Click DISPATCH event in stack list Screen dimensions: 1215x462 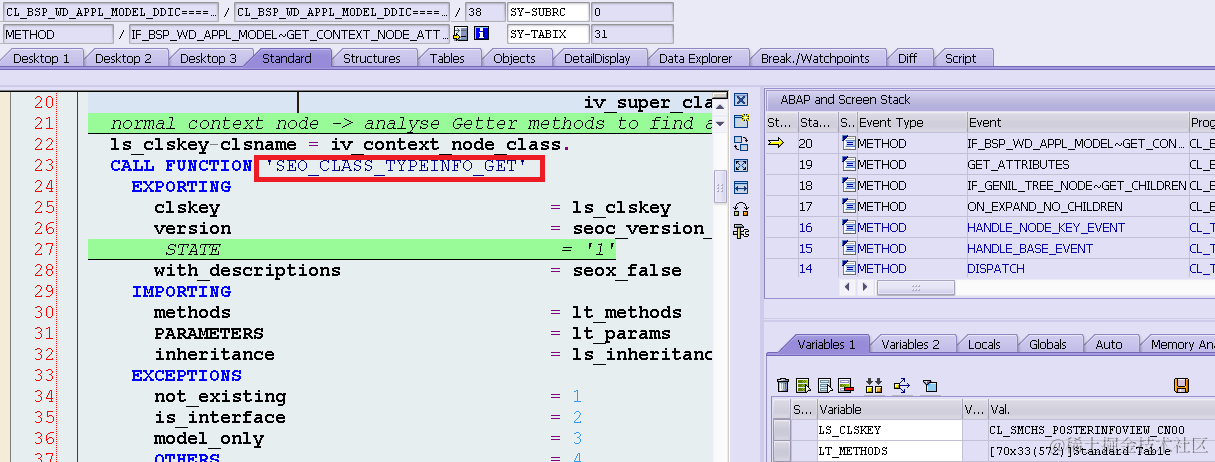pos(996,269)
